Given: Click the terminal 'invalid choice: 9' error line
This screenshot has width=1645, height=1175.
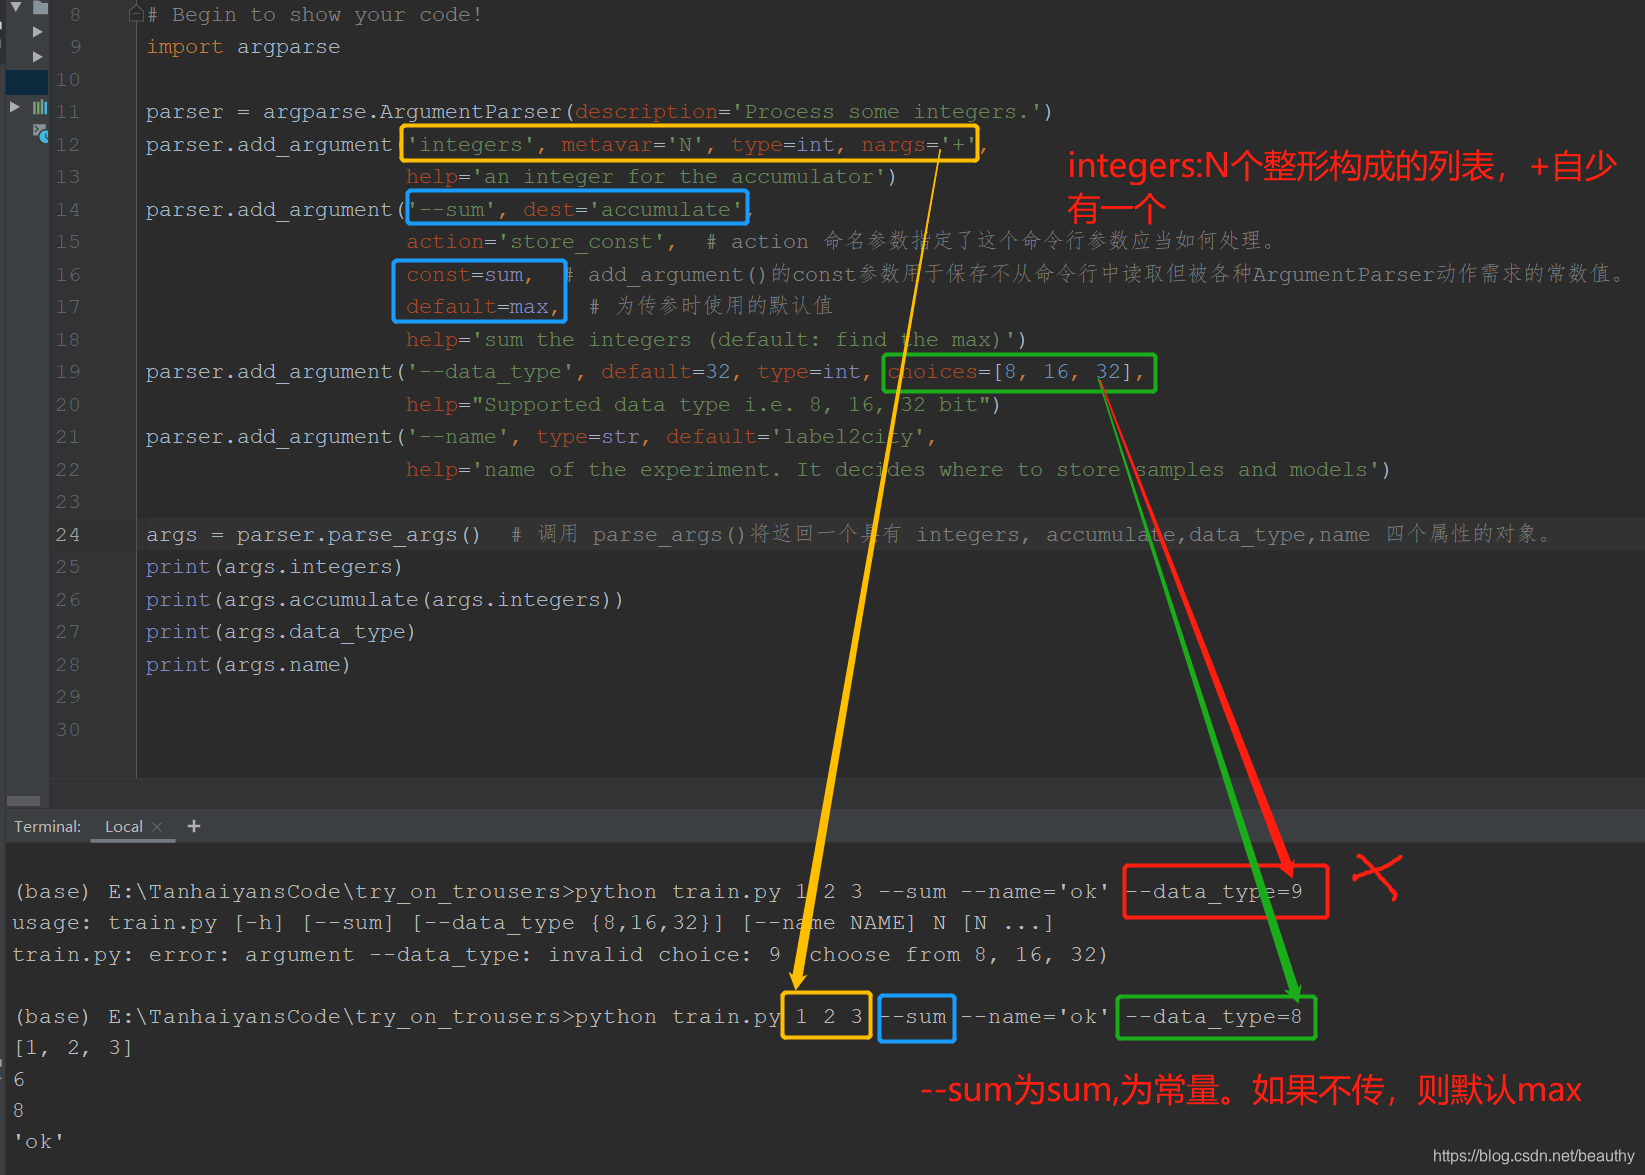Looking at the screenshot, I should [x=560, y=955].
